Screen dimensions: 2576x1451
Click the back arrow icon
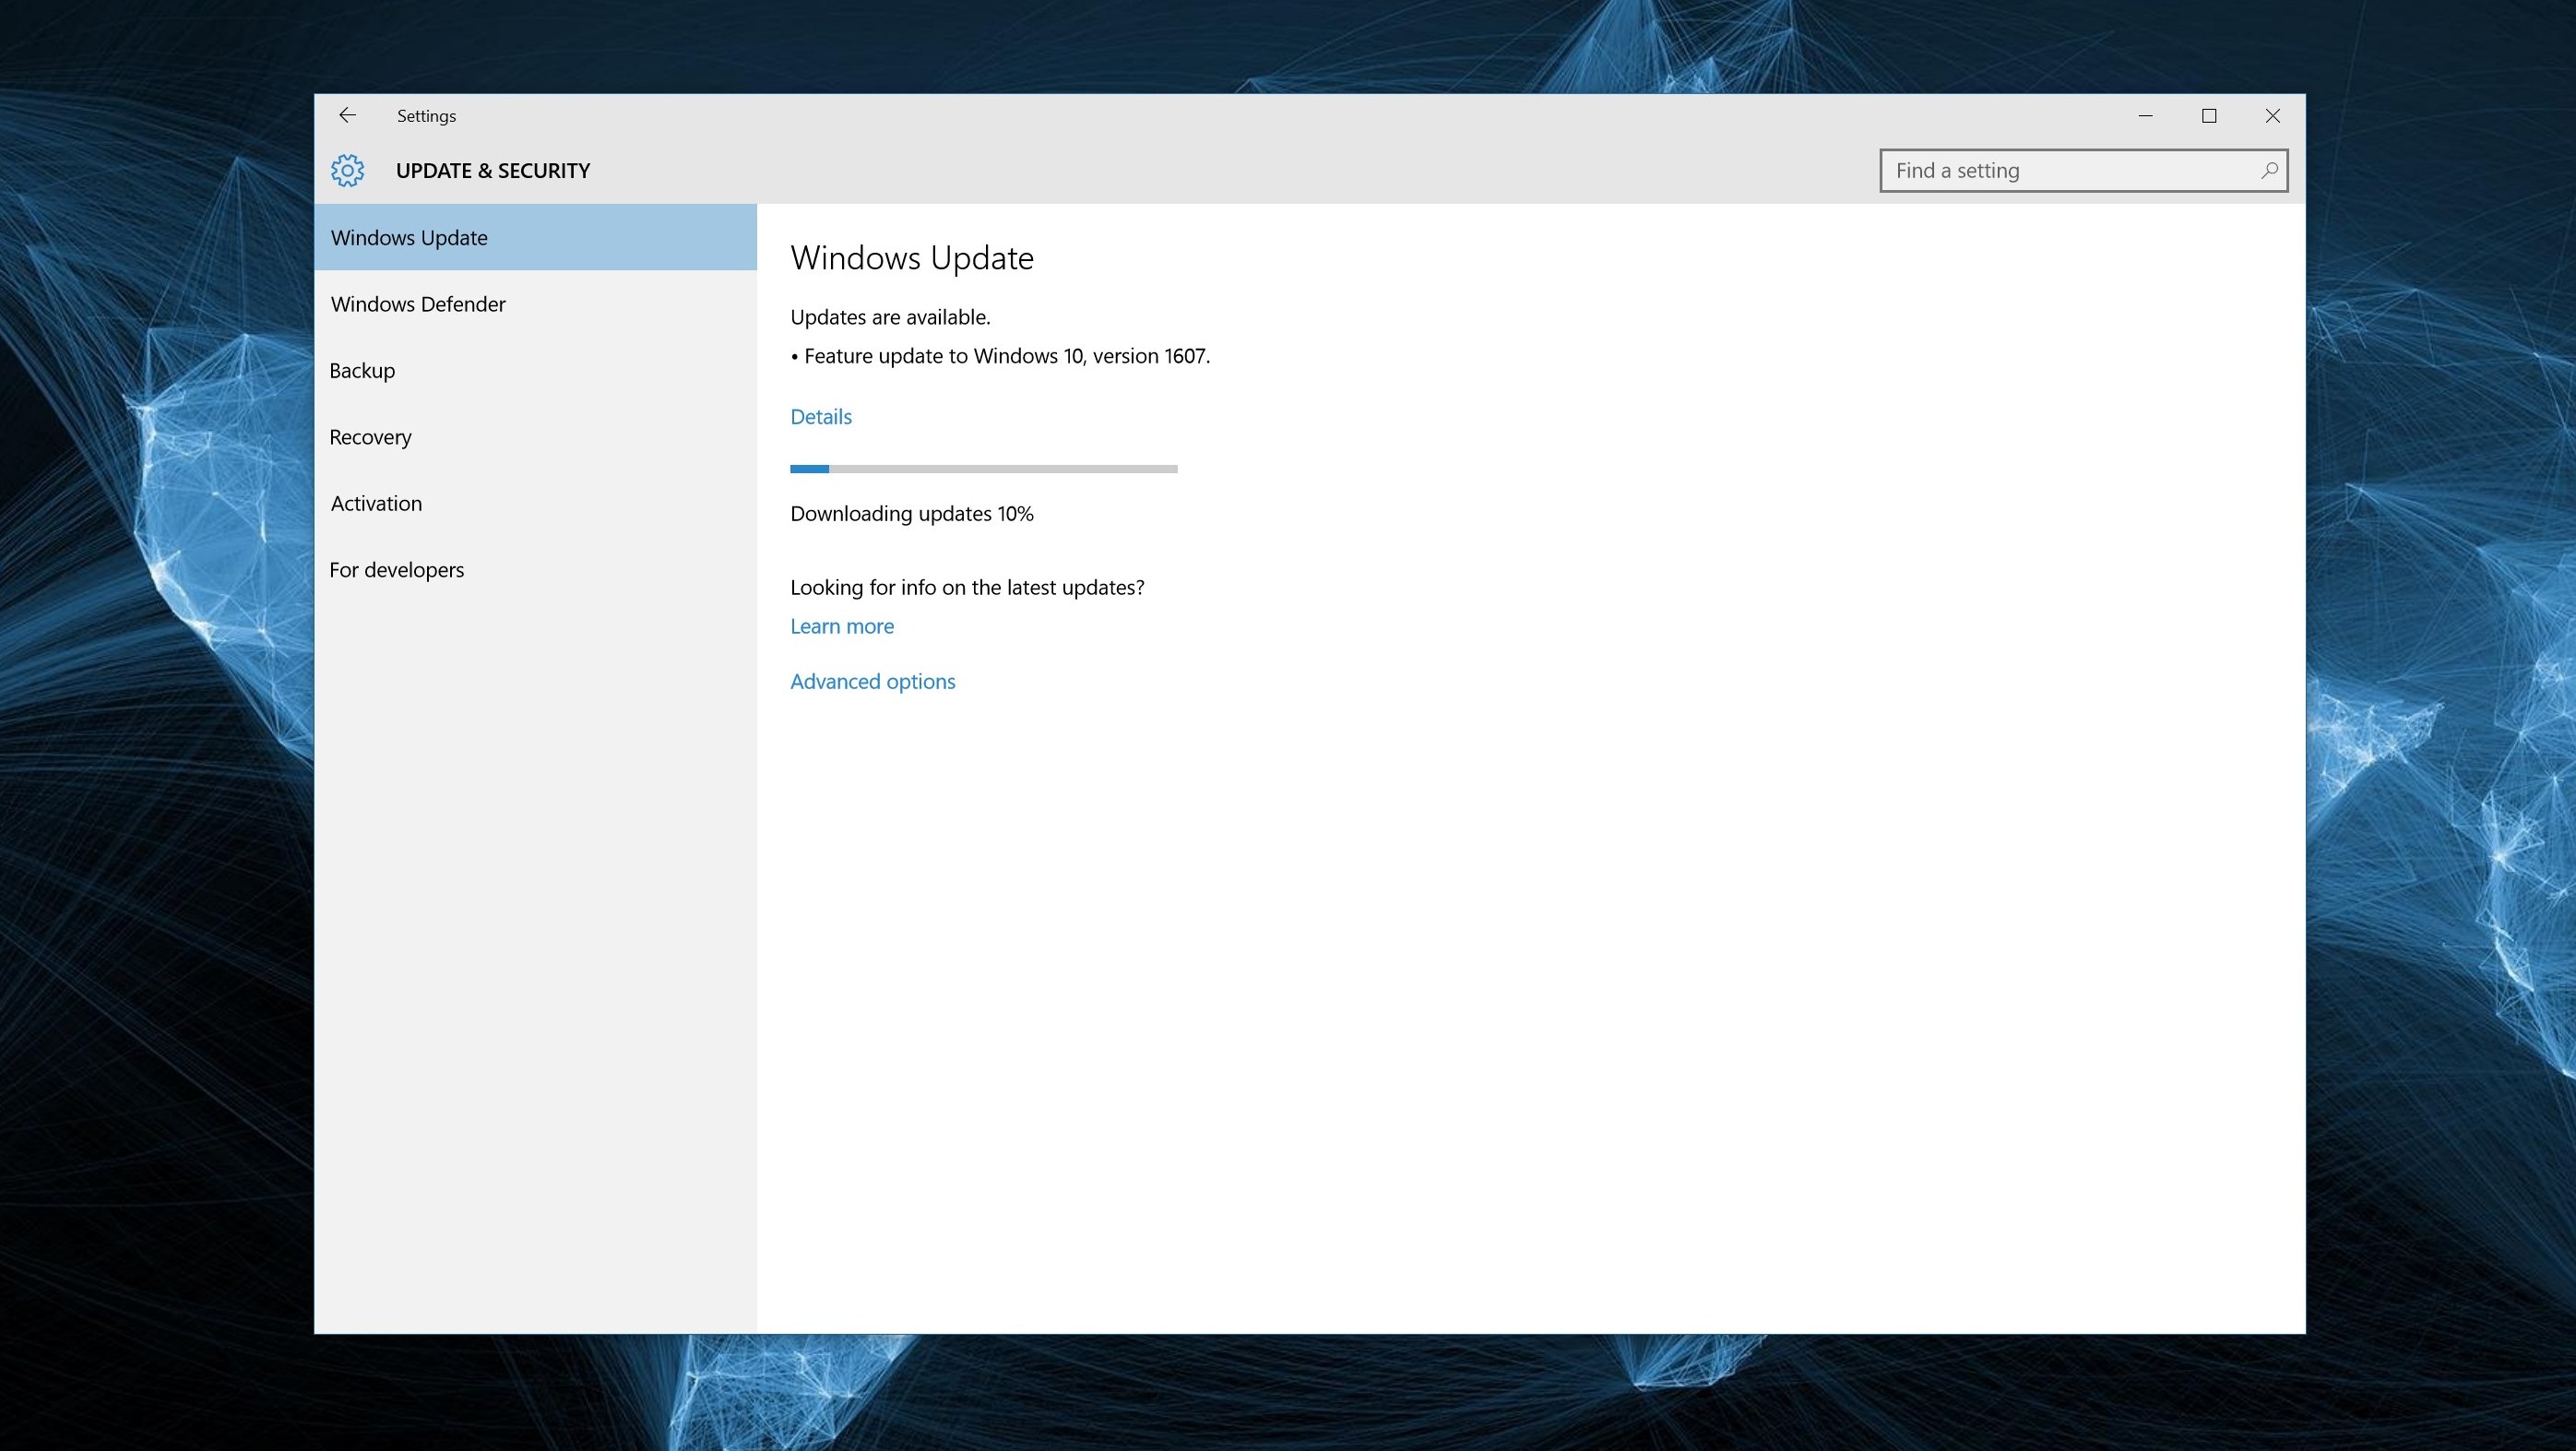point(347,116)
